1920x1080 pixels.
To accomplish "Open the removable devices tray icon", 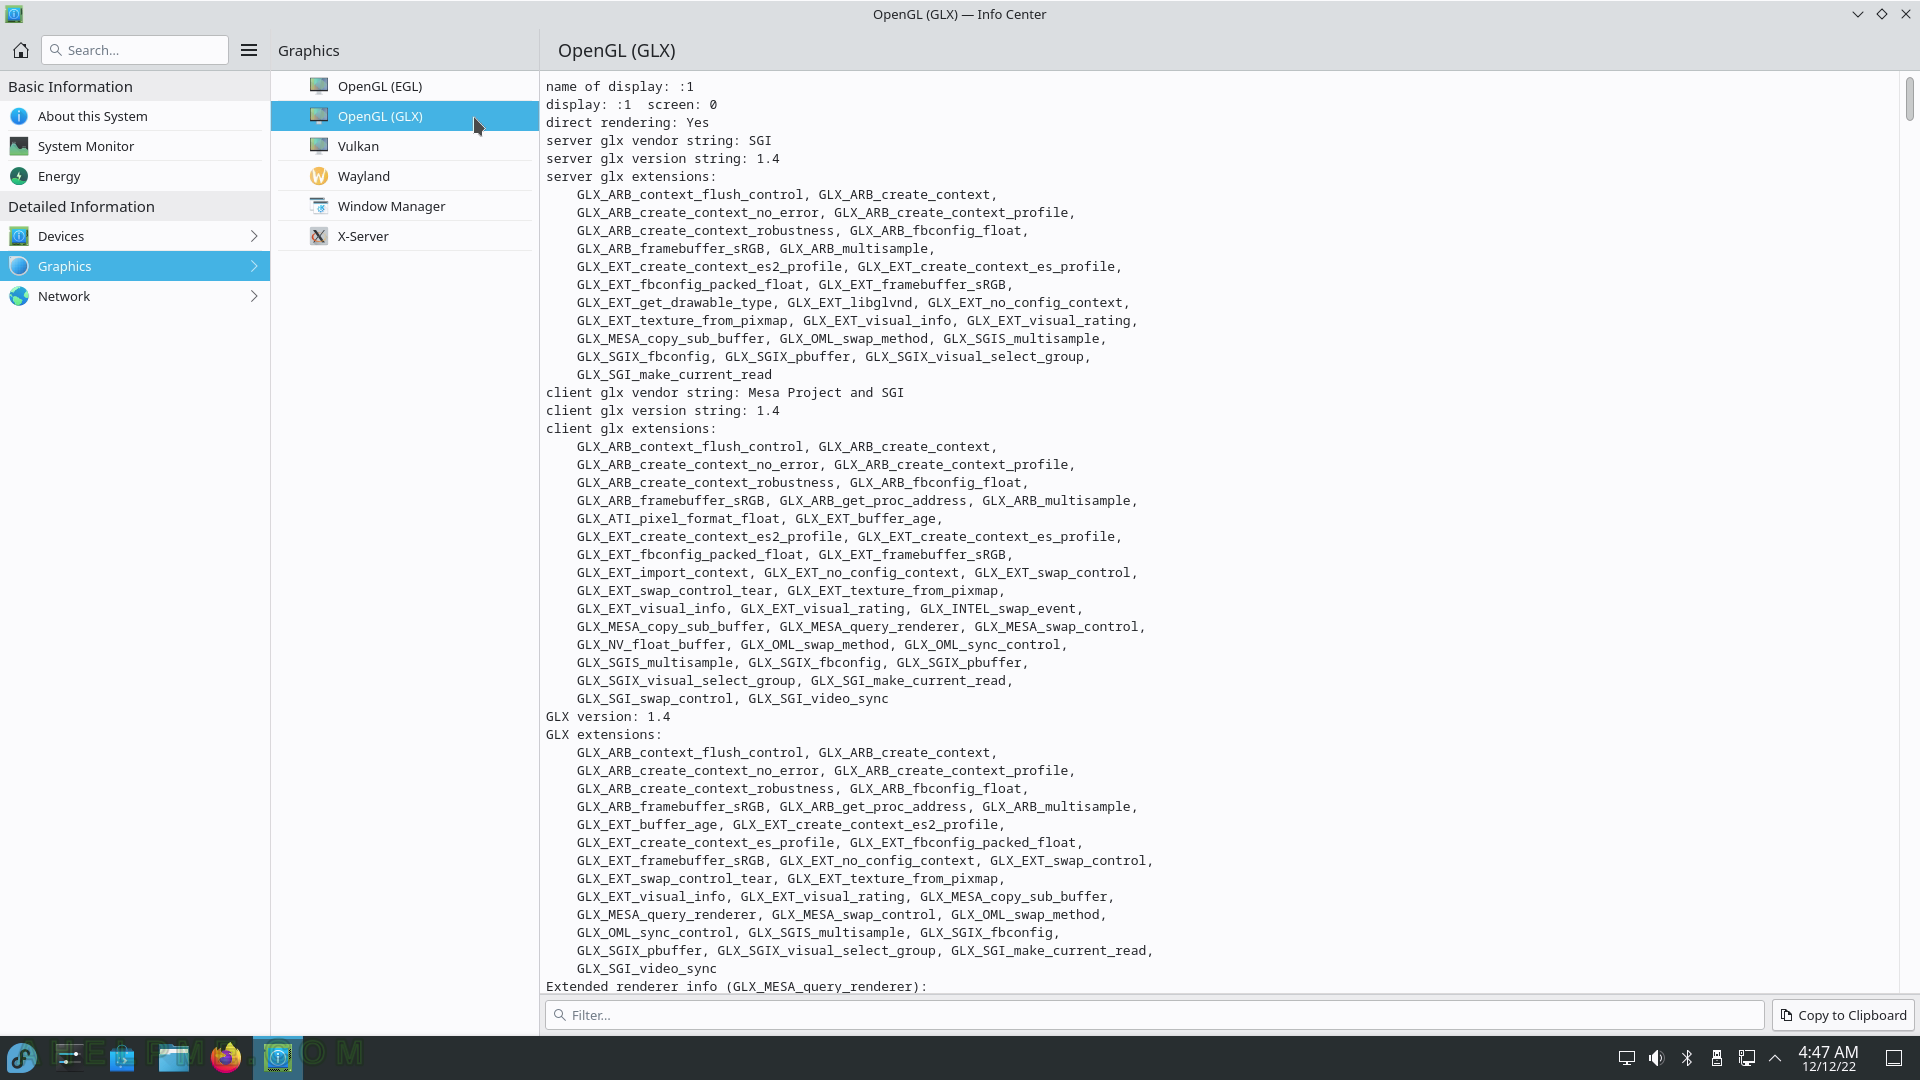I will click(x=1717, y=1058).
